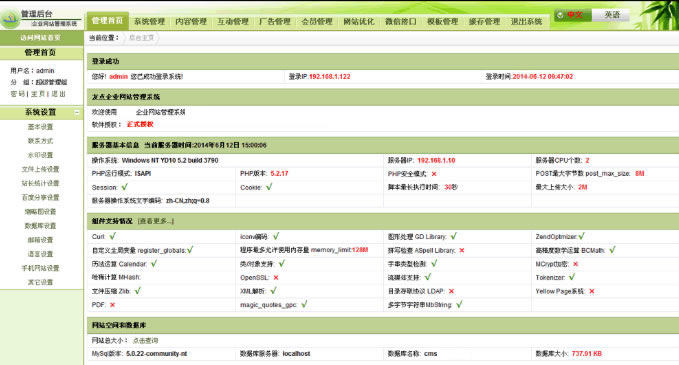Image resolution: width=679 pixels, height=365 pixels.
Task: Click the checkmark next to Cookie
Action: (269, 187)
